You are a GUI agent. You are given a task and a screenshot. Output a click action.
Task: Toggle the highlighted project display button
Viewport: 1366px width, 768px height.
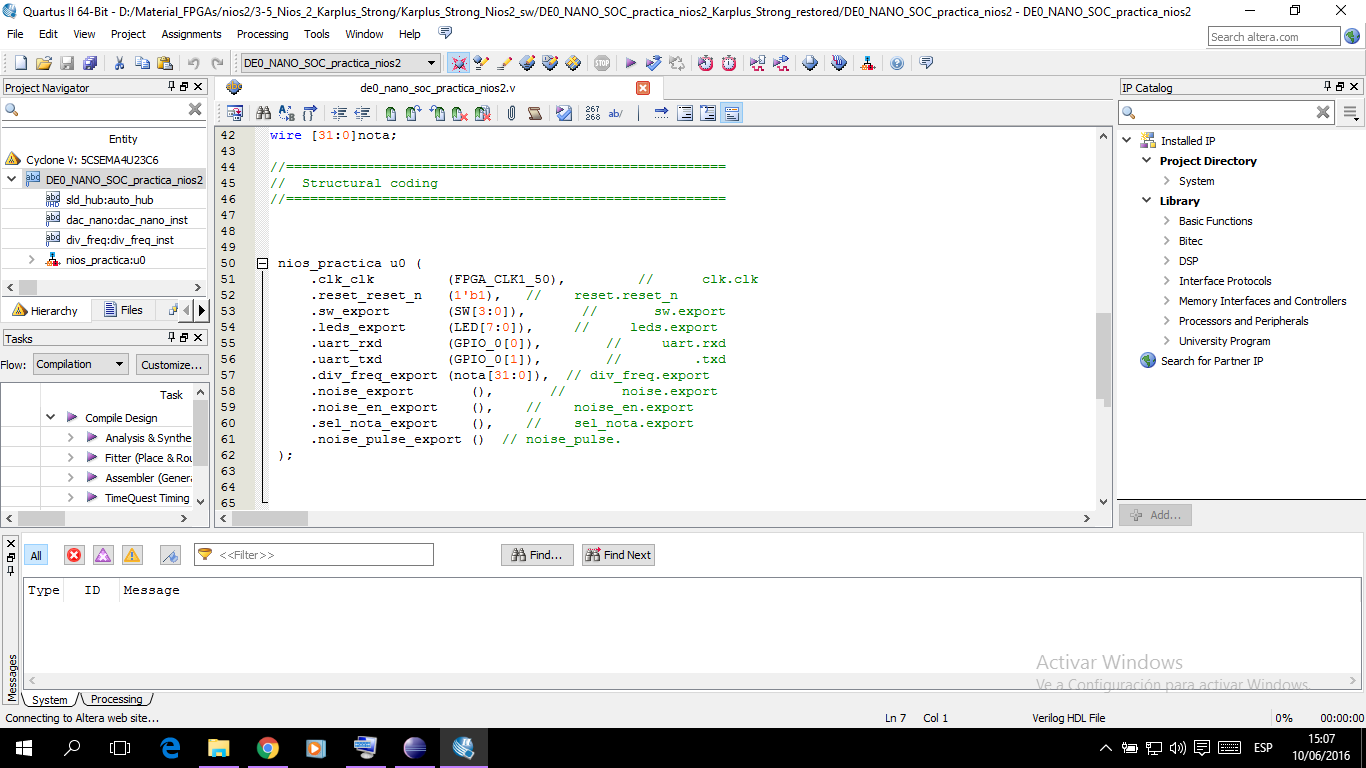(459, 63)
